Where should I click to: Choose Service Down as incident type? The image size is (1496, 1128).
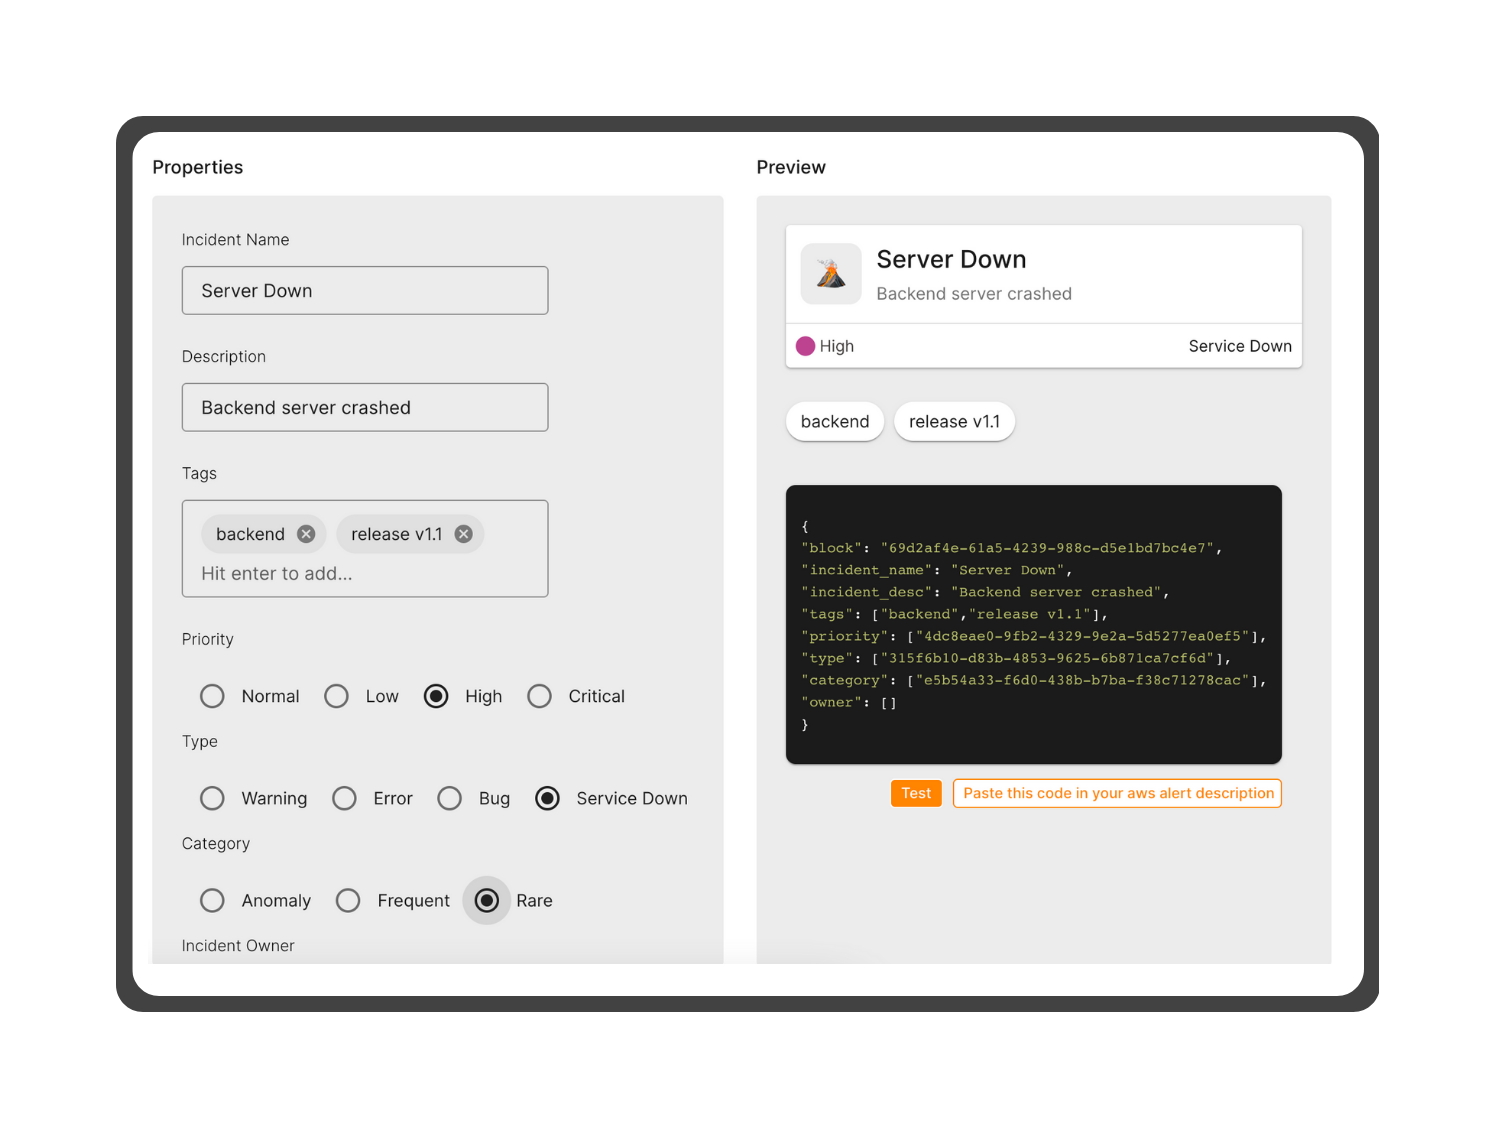[547, 798]
